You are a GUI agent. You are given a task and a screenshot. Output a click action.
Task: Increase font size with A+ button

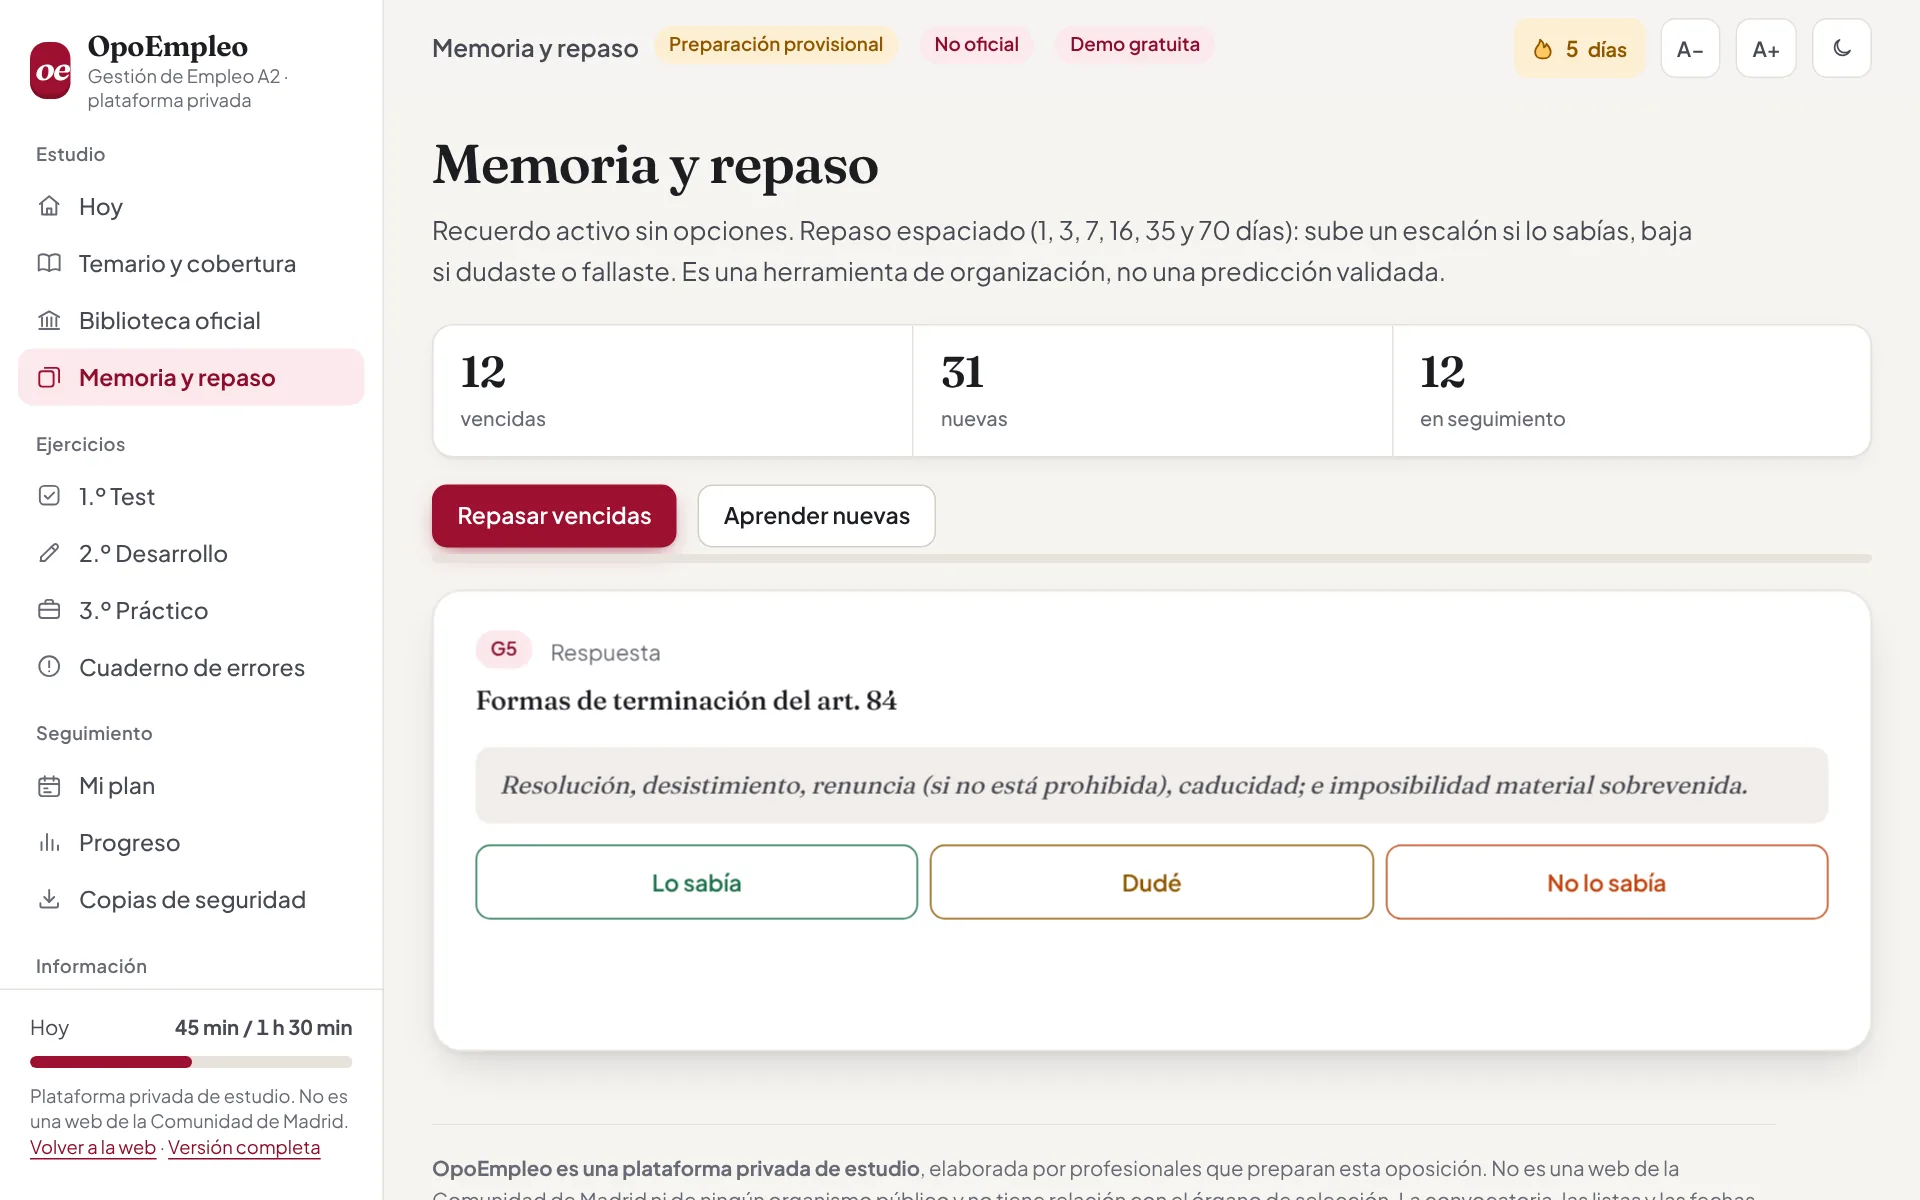(1766, 48)
